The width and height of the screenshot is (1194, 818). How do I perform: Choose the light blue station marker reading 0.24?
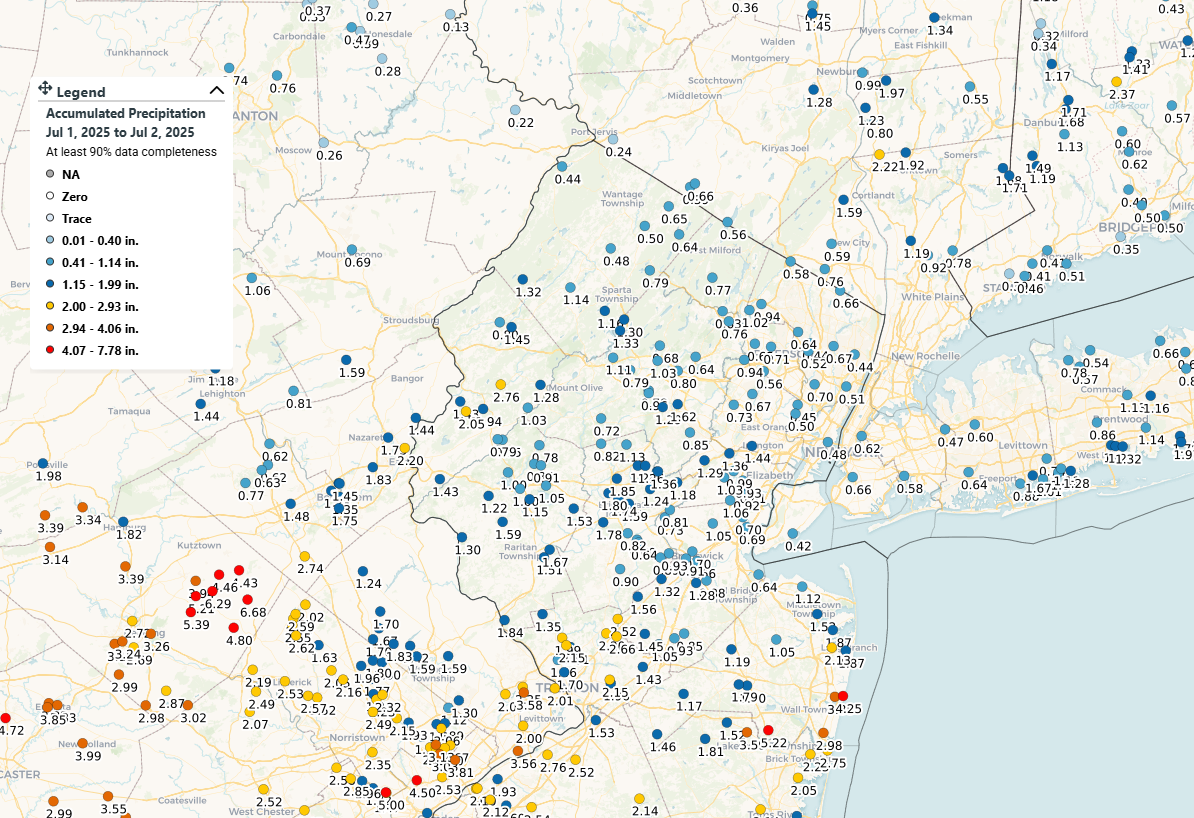click(x=613, y=139)
